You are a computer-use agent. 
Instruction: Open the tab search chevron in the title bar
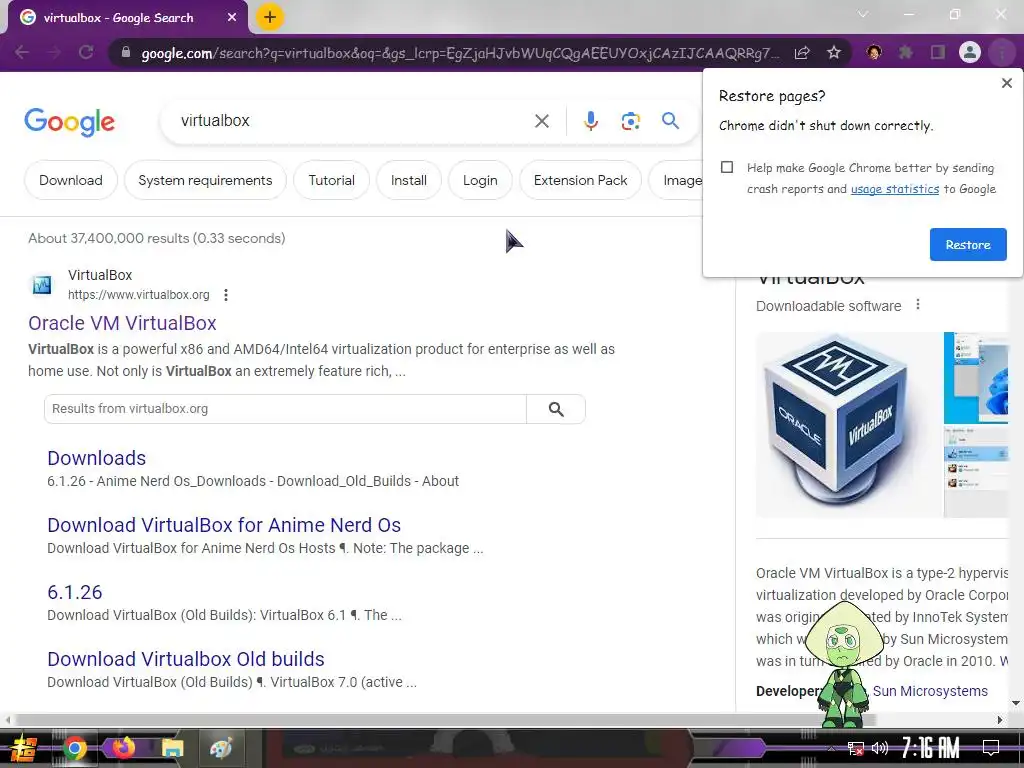pos(863,14)
